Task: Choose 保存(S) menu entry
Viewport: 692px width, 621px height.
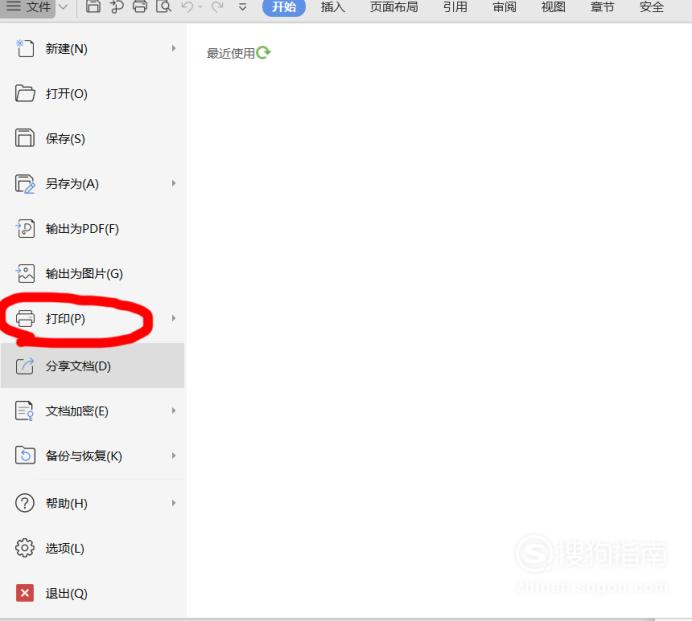Action: (x=93, y=139)
